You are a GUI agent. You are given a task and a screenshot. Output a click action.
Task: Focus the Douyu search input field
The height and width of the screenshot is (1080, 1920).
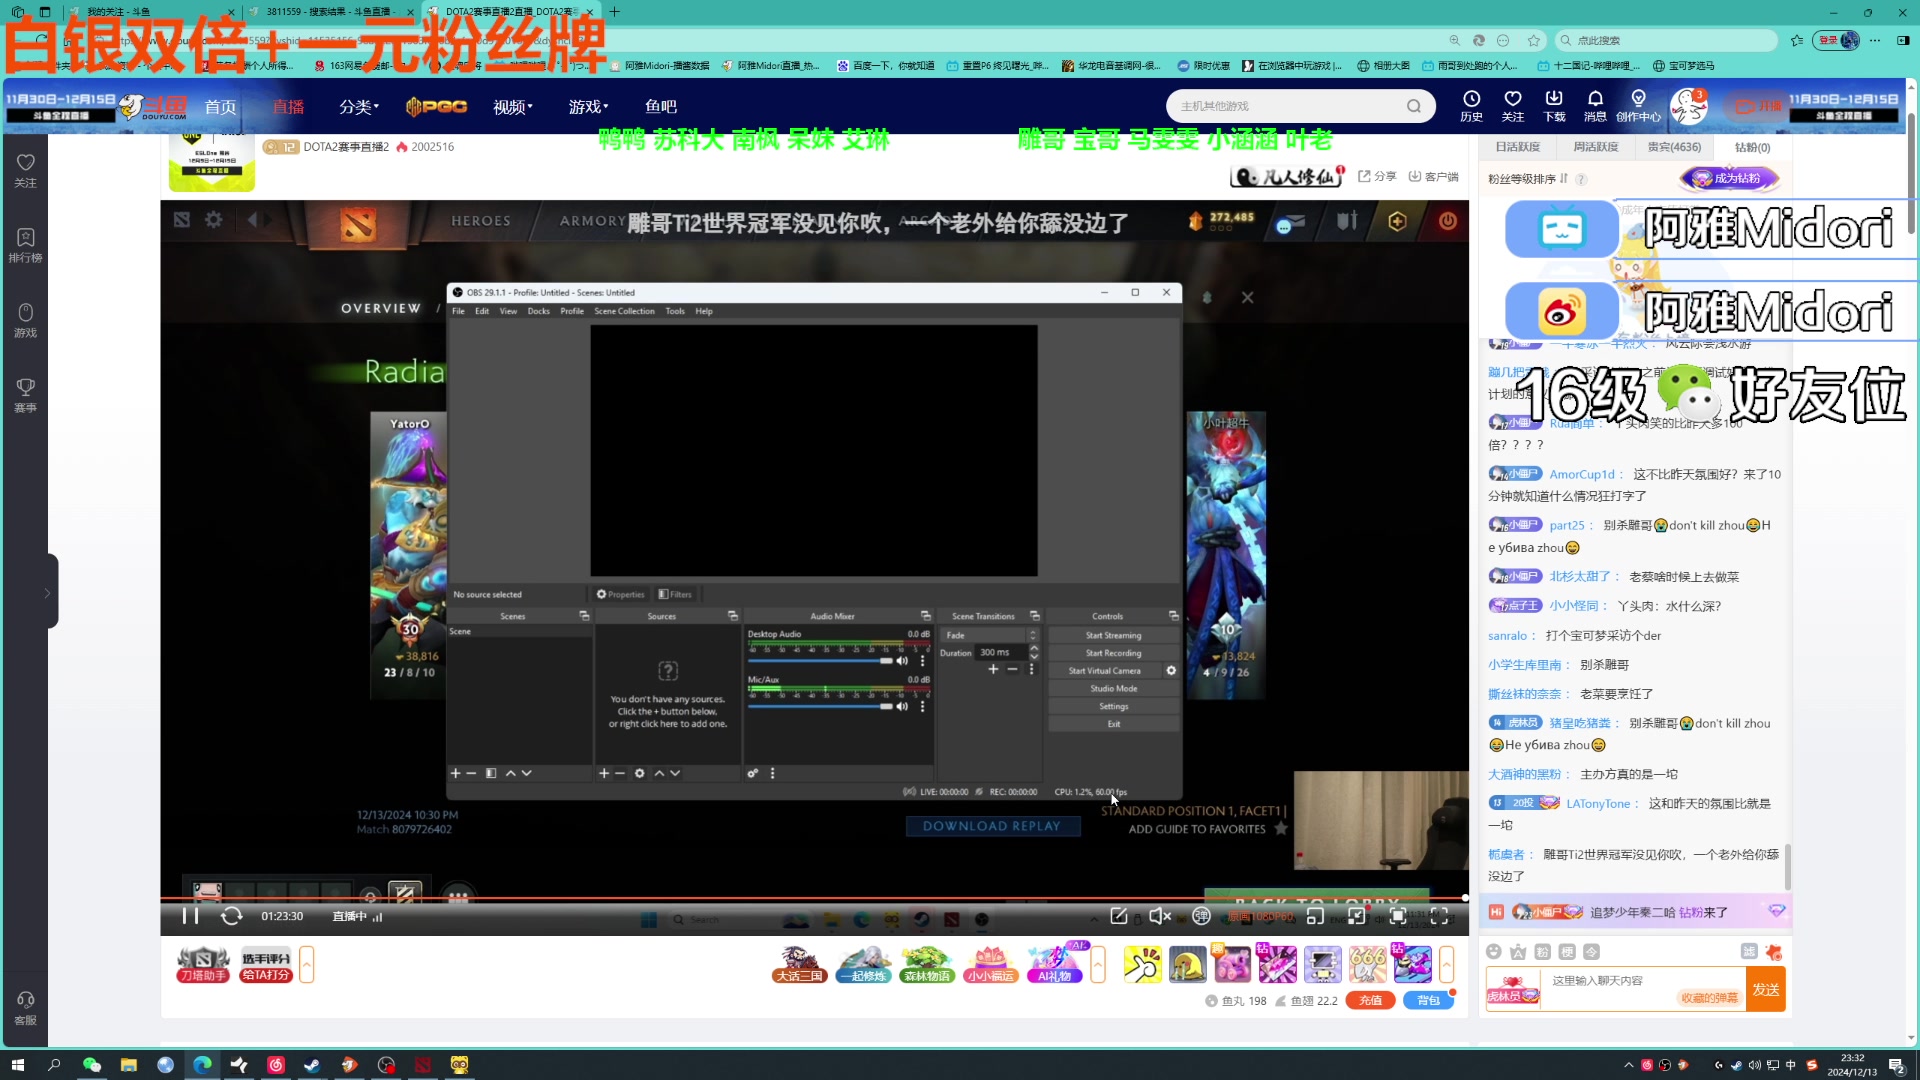pyautogui.click(x=1288, y=106)
